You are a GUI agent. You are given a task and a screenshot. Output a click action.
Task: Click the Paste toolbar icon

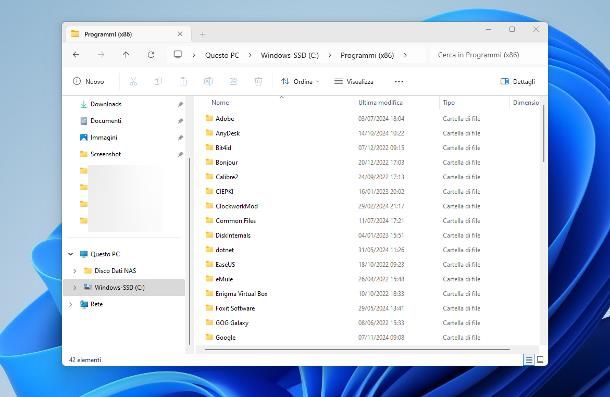[x=183, y=81]
